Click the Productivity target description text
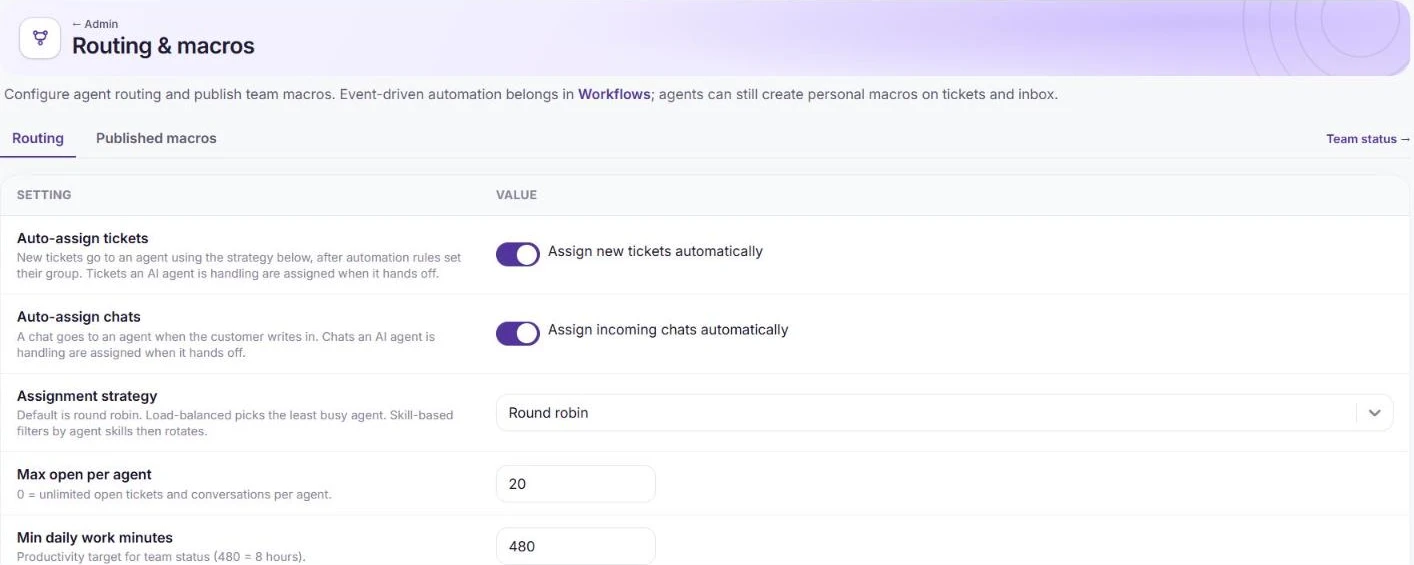Image resolution: width=1414 pixels, height=565 pixels. pos(161,556)
